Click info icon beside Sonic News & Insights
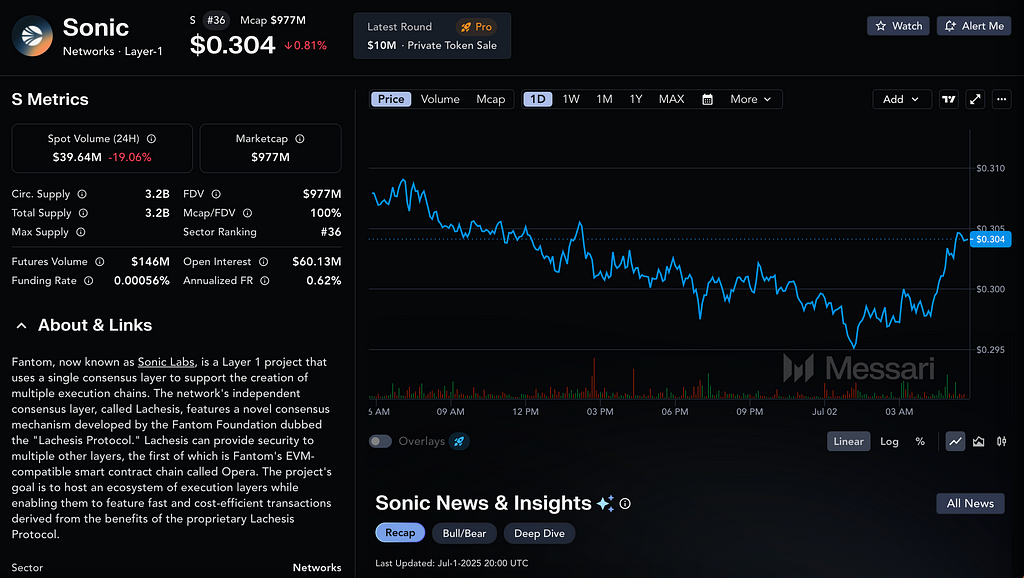The width and height of the screenshot is (1024, 578). coord(625,504)
